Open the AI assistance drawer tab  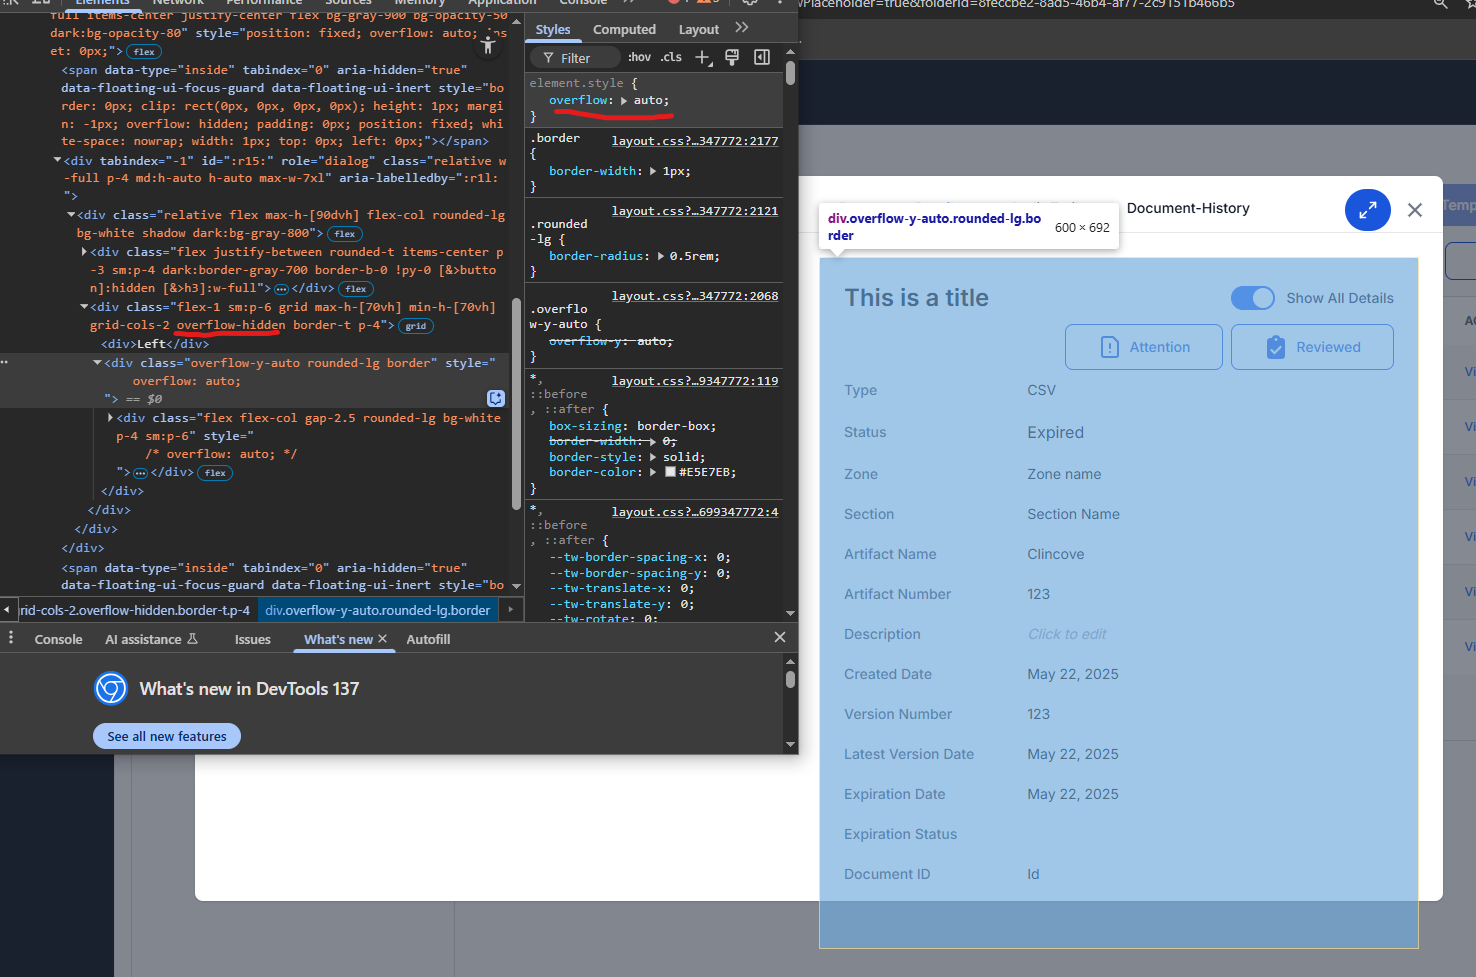pos(151,639)
